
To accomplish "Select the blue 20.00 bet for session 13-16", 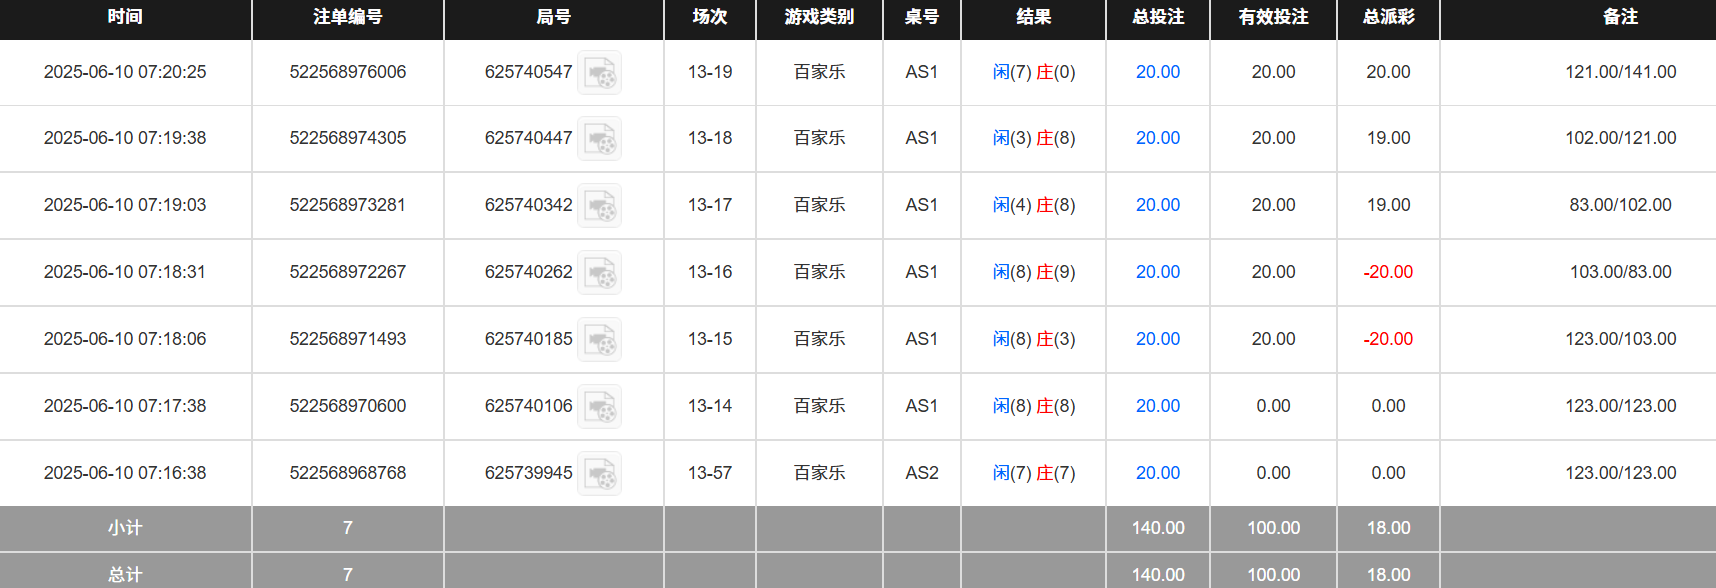I will point(1156,272).
